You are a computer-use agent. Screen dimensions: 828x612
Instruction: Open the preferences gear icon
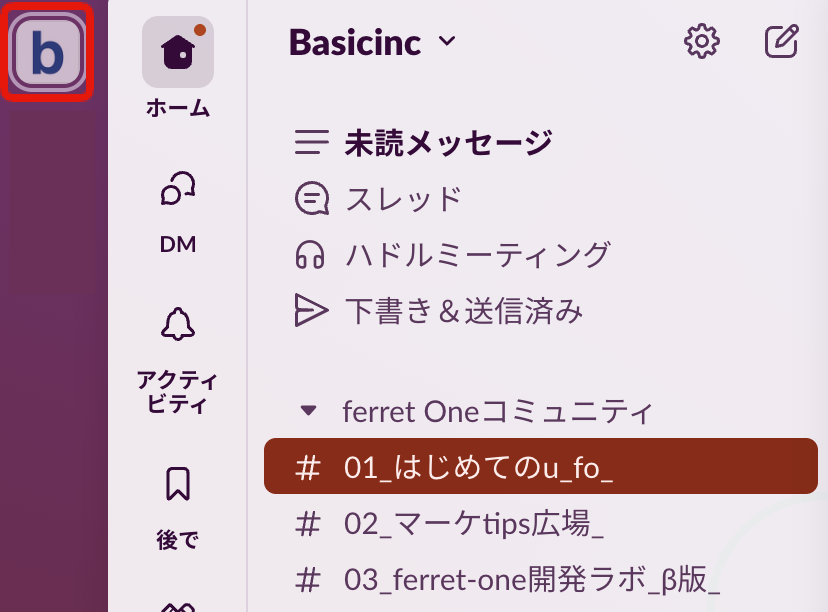702,42
